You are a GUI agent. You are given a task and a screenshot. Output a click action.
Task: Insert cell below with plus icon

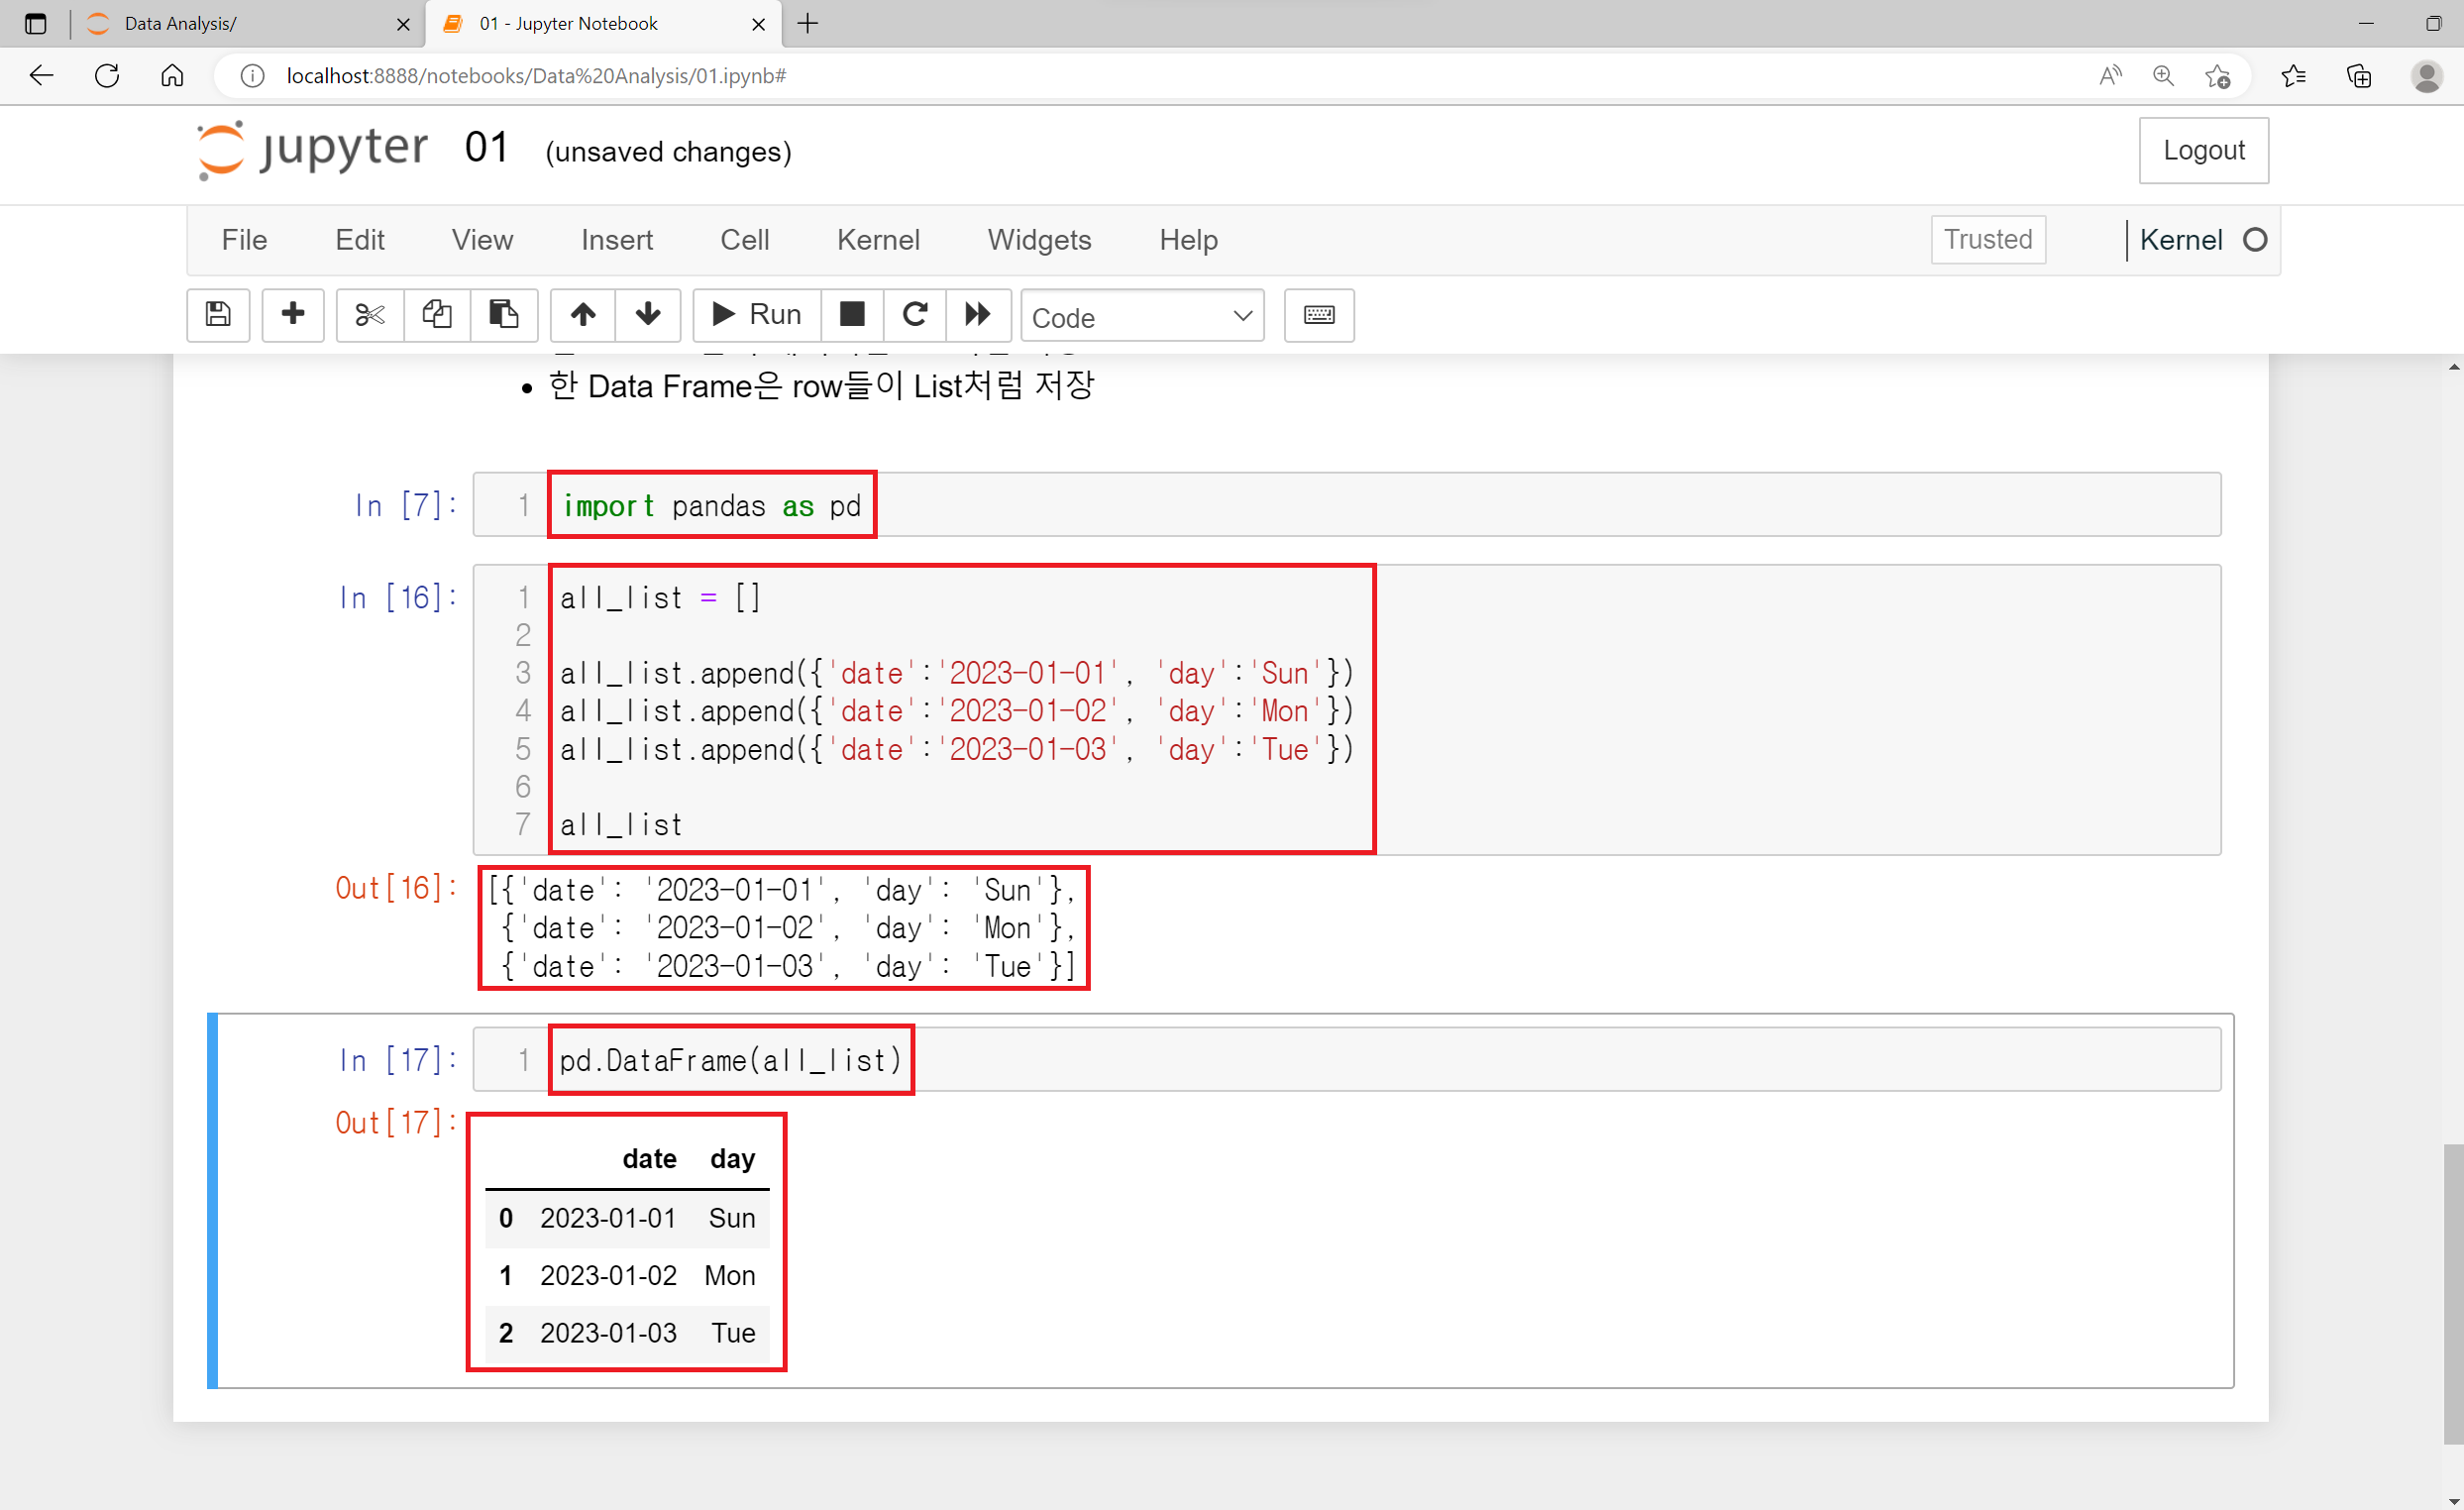tap(292, 315)
